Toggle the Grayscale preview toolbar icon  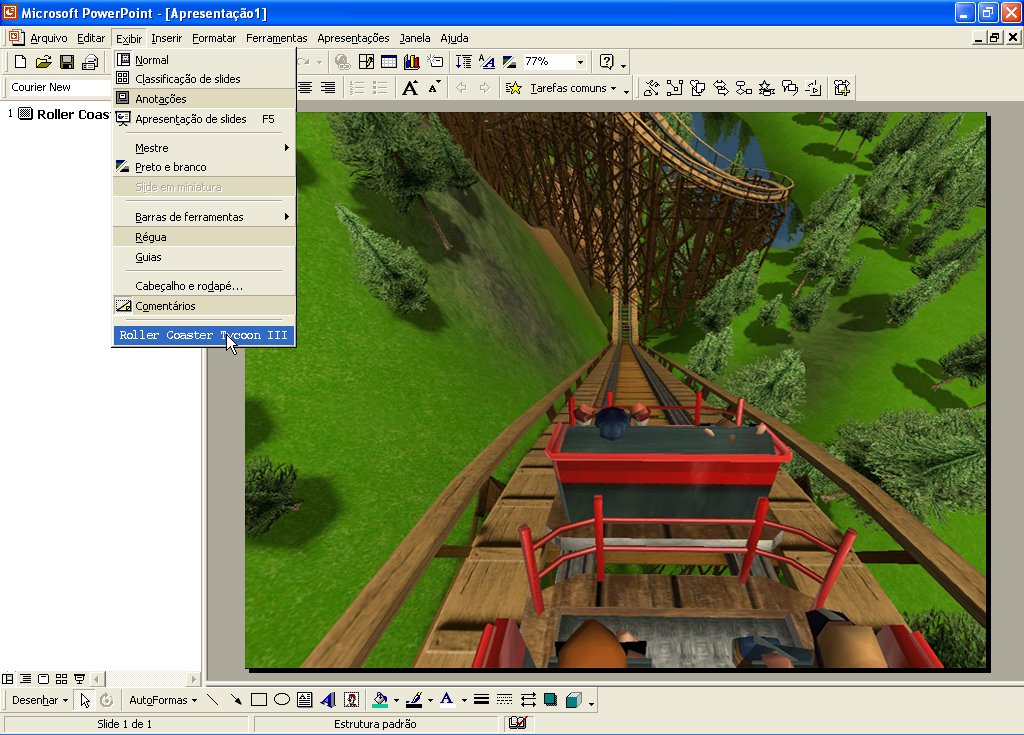[509, 62]
